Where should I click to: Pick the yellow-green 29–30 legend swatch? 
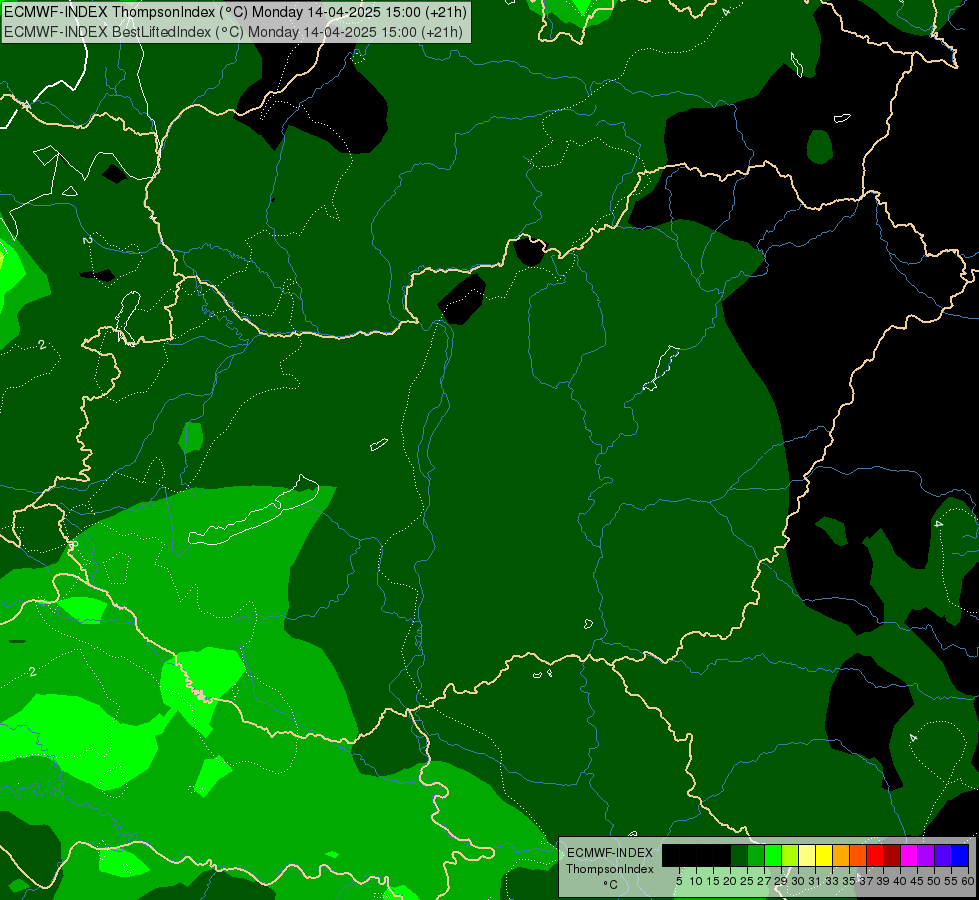(790, 855)
